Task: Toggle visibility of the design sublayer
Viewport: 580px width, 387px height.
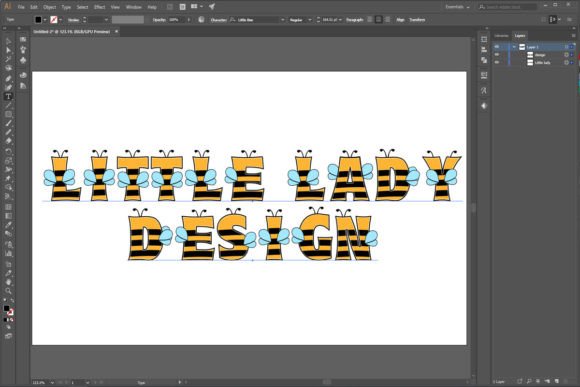Action: [x=497, y=55]
